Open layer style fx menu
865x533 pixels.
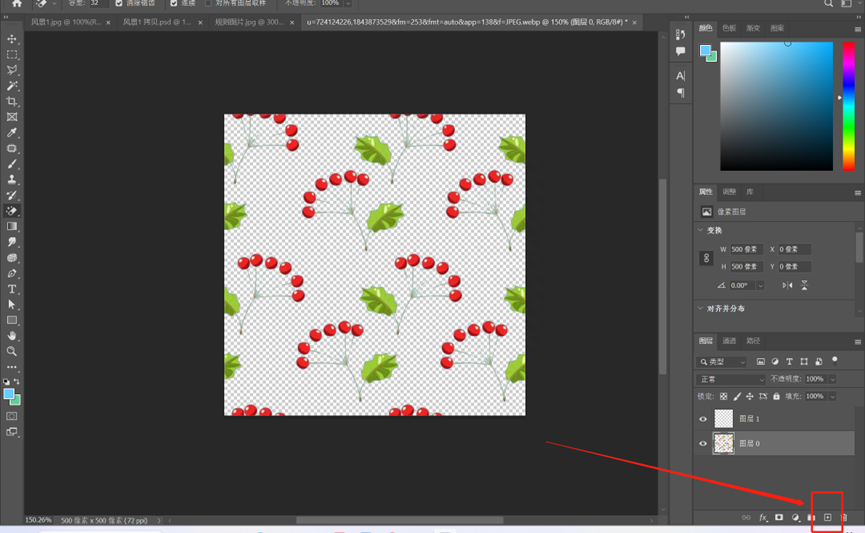pos(763,517)
